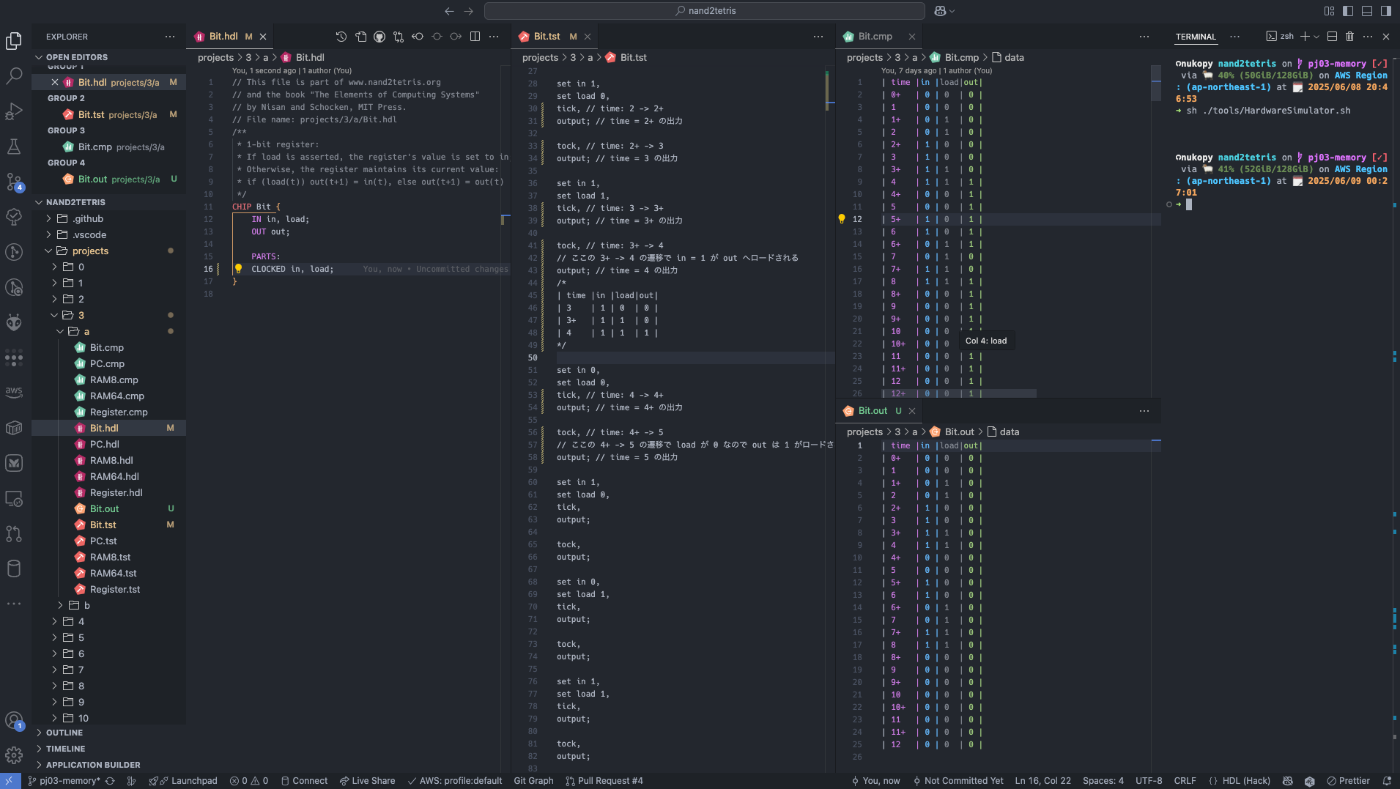Viewport: 1400px width, 789px height.
Task: Open the Explorer view in activity bar
Action: click(14, 41)
